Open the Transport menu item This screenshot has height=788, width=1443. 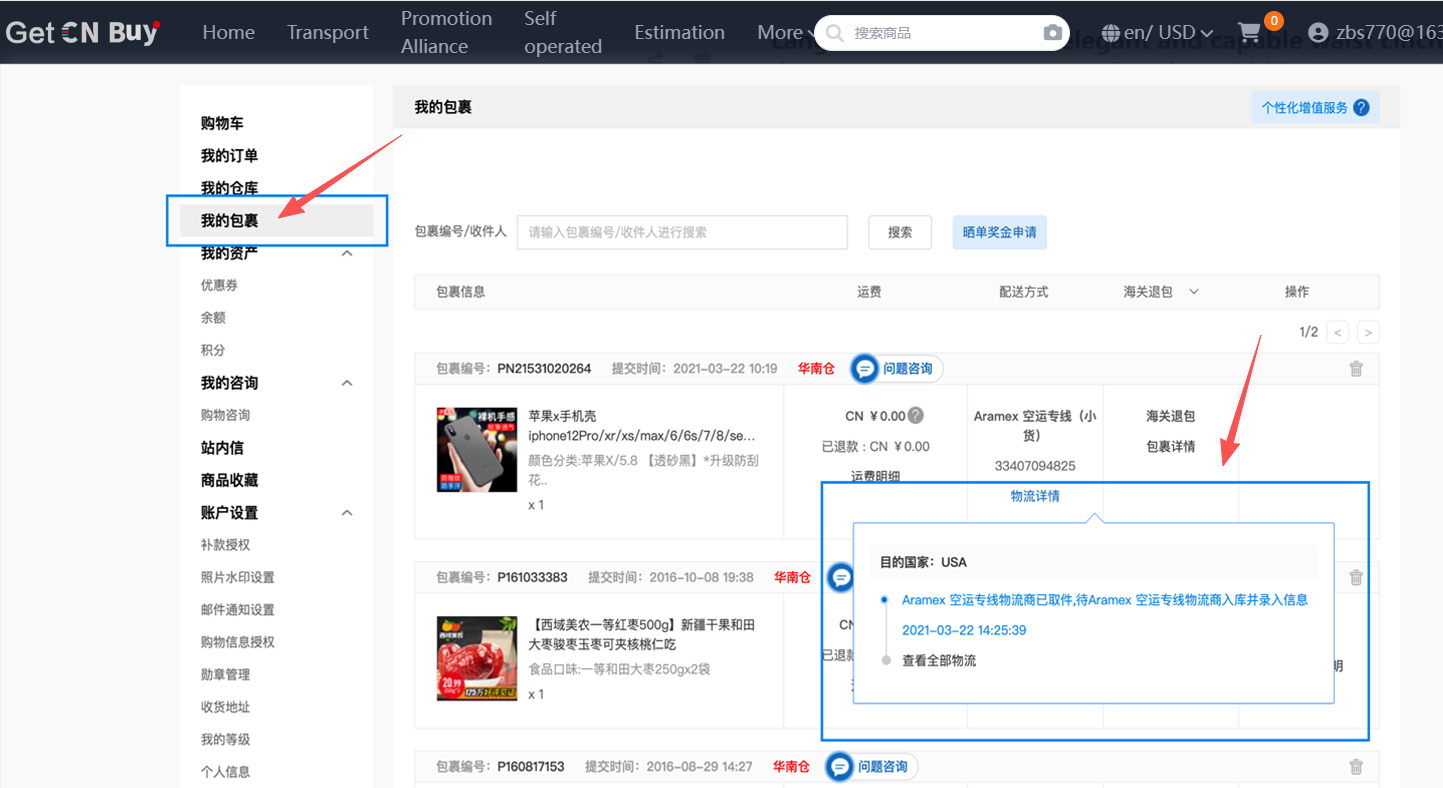click(x=327, y=33)
